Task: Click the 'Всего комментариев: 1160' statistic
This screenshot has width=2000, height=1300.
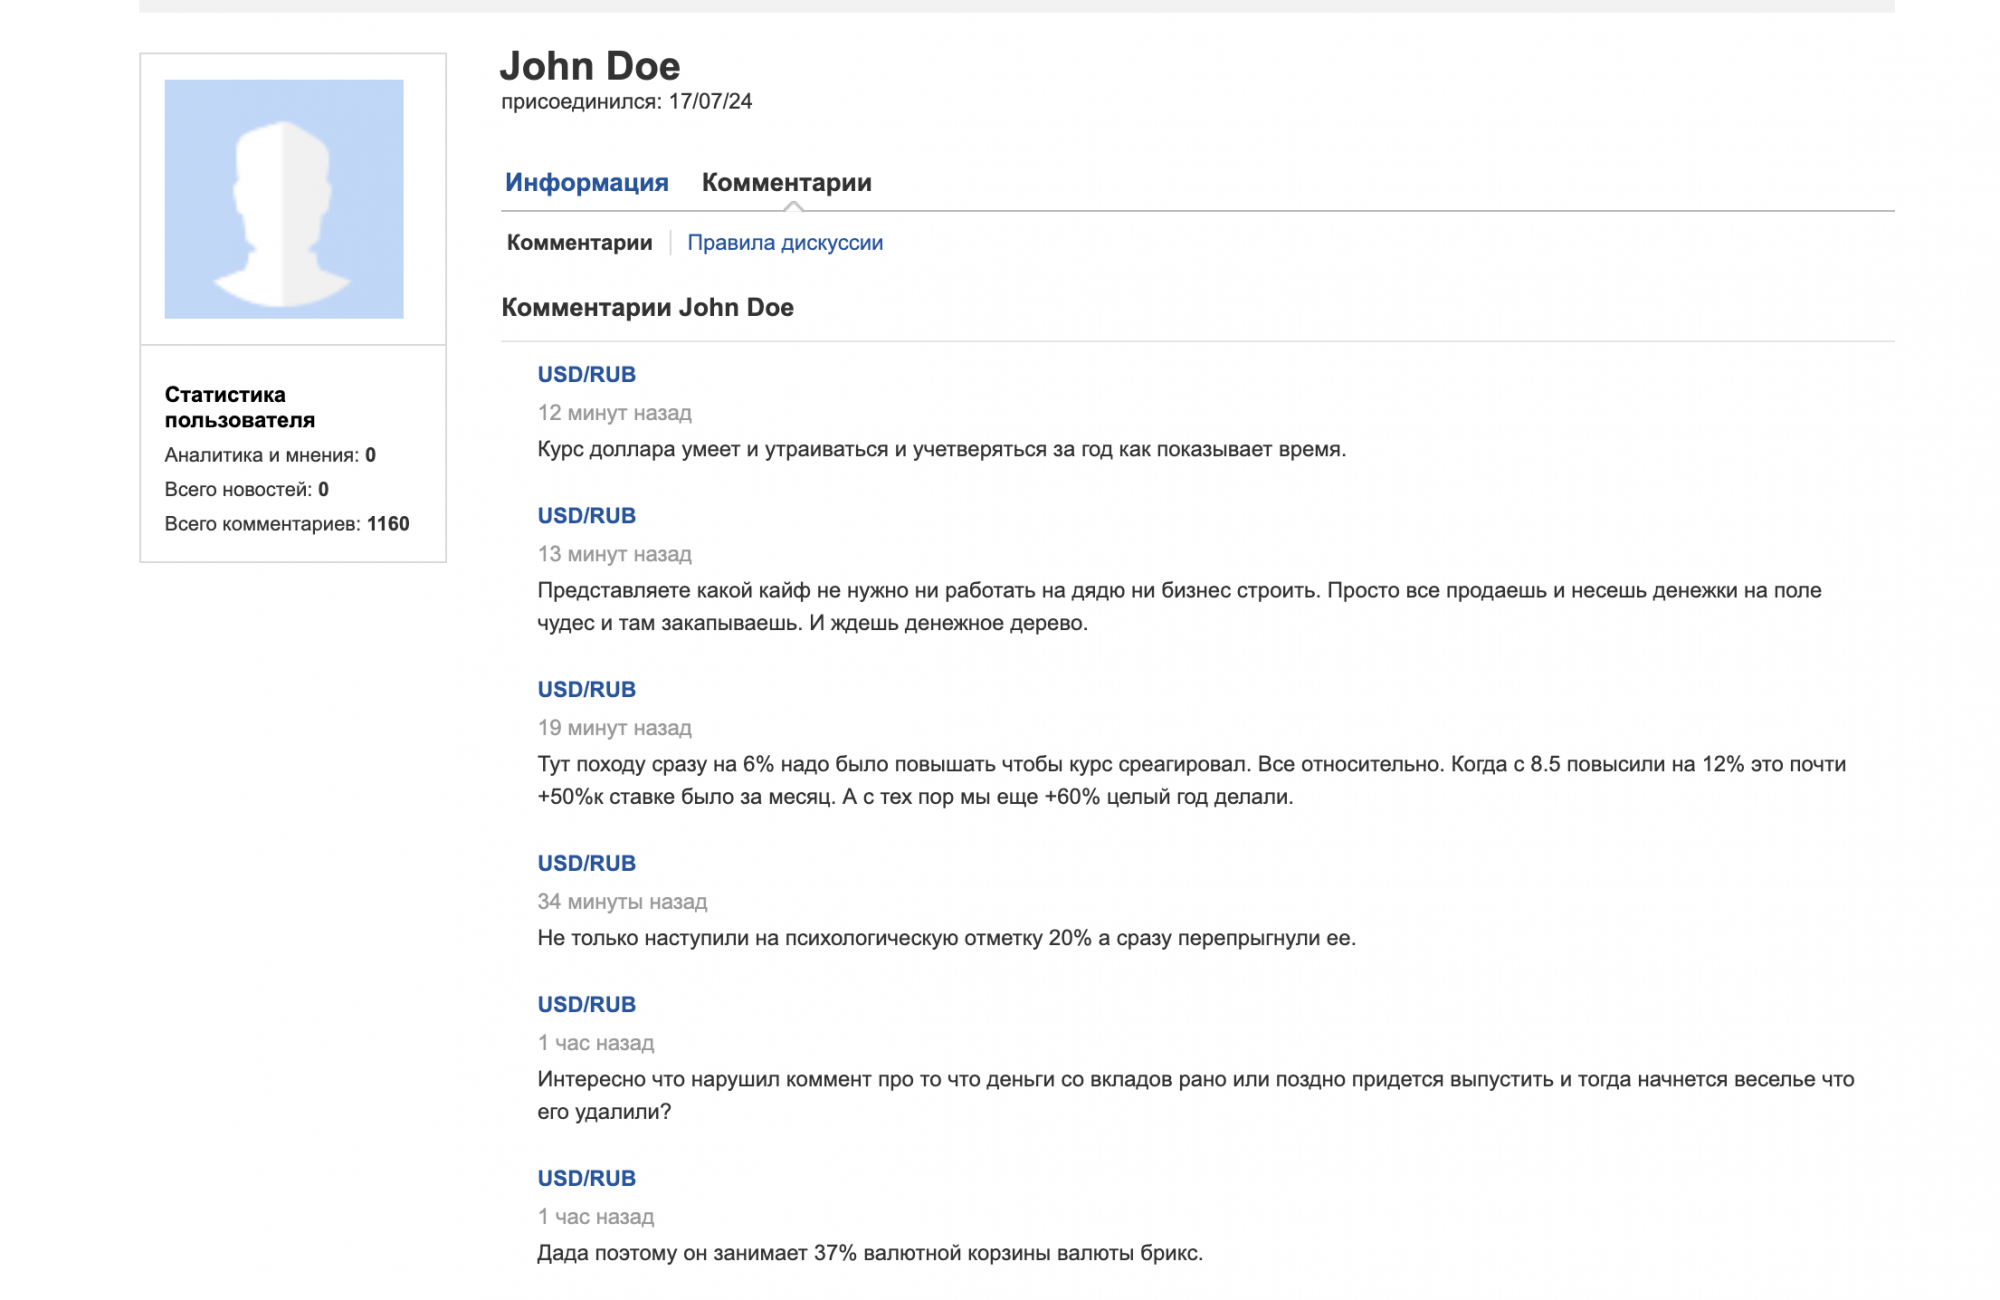Action: 287,523
